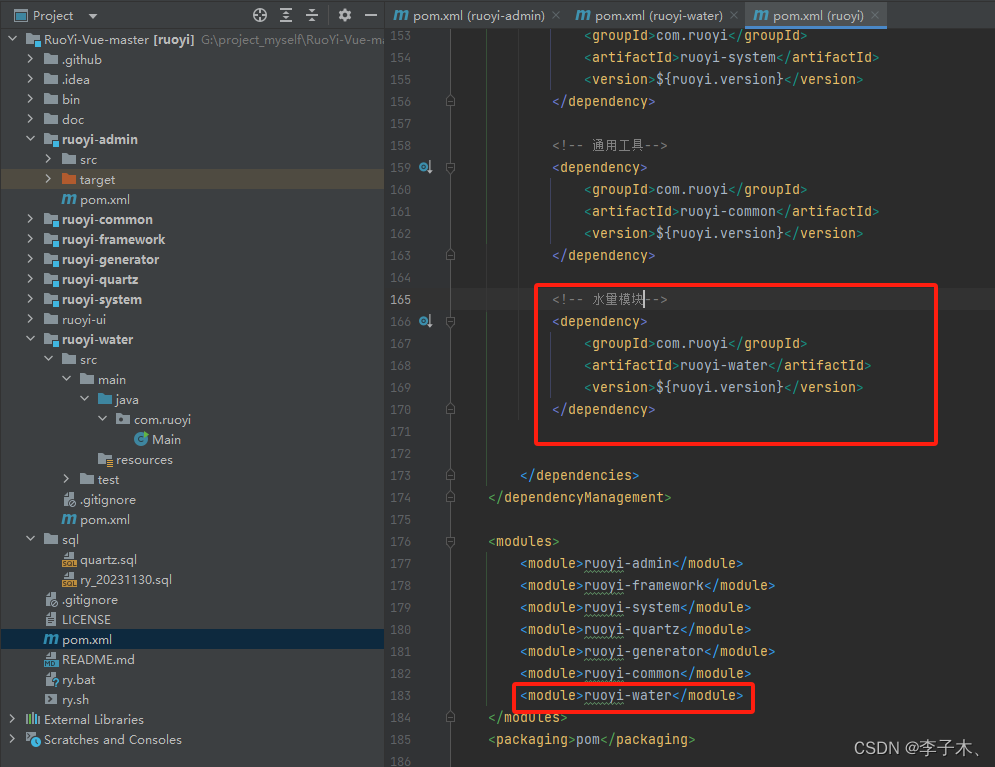Open the ry.sh file
This screenshot has width=995, height=767.
pyautogui.click(x=75, y=699)
